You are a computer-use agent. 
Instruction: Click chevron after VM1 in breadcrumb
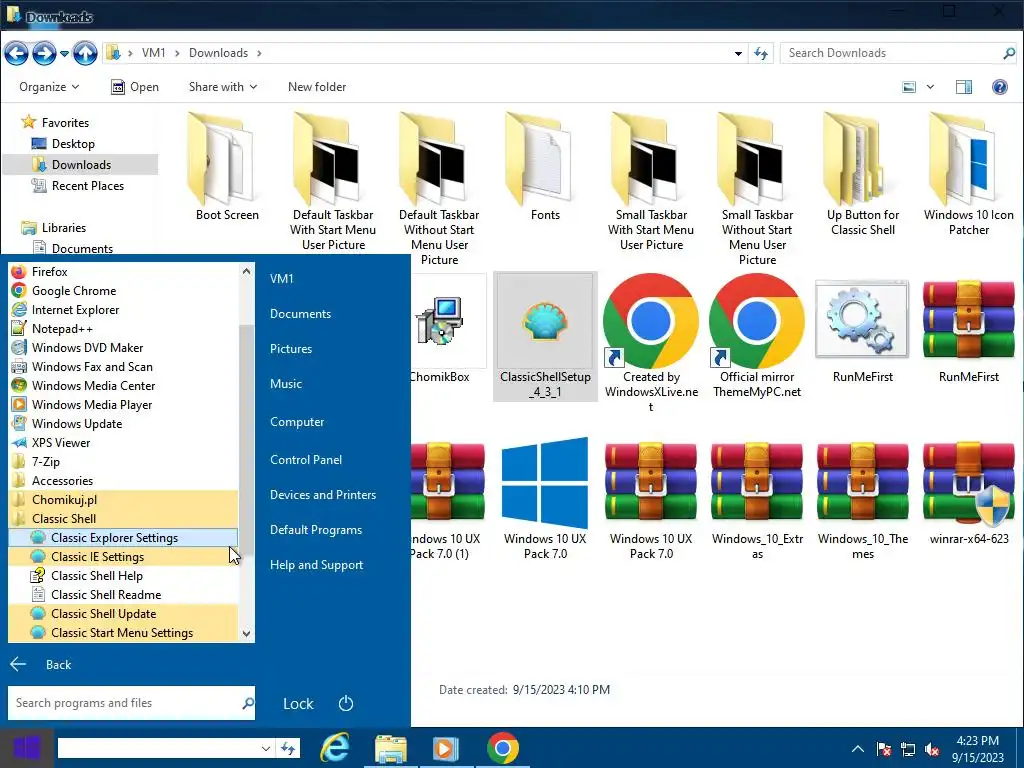point(177,54)
